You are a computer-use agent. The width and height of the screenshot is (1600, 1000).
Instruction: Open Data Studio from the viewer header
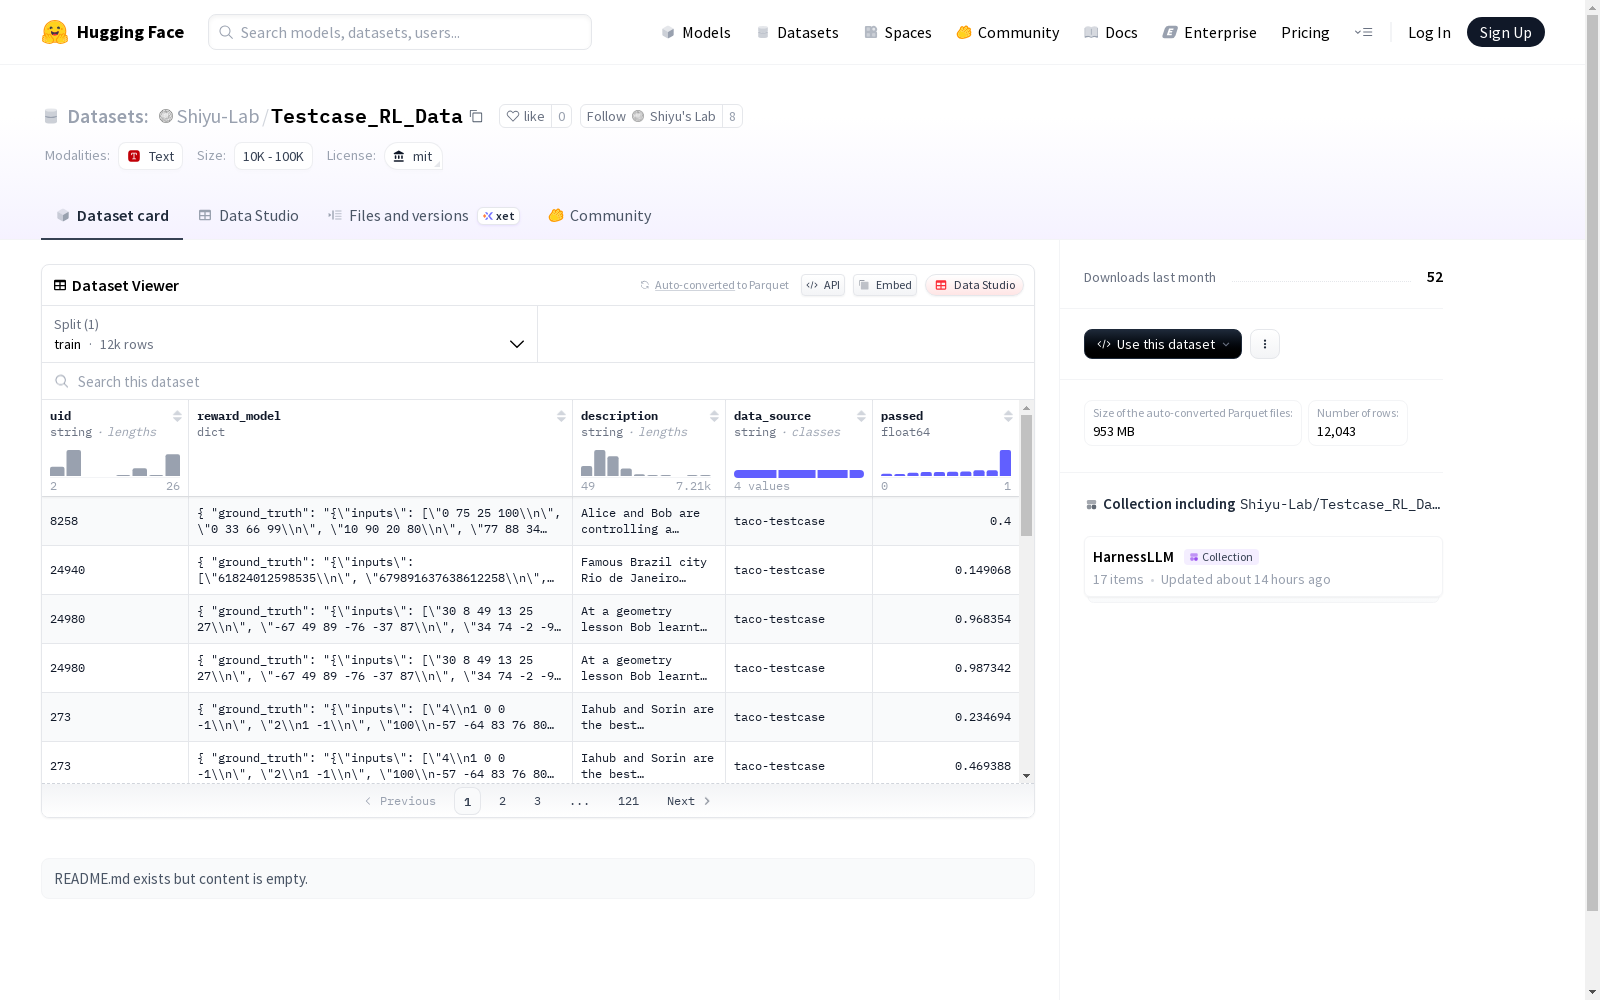click(x=974, y=285)
